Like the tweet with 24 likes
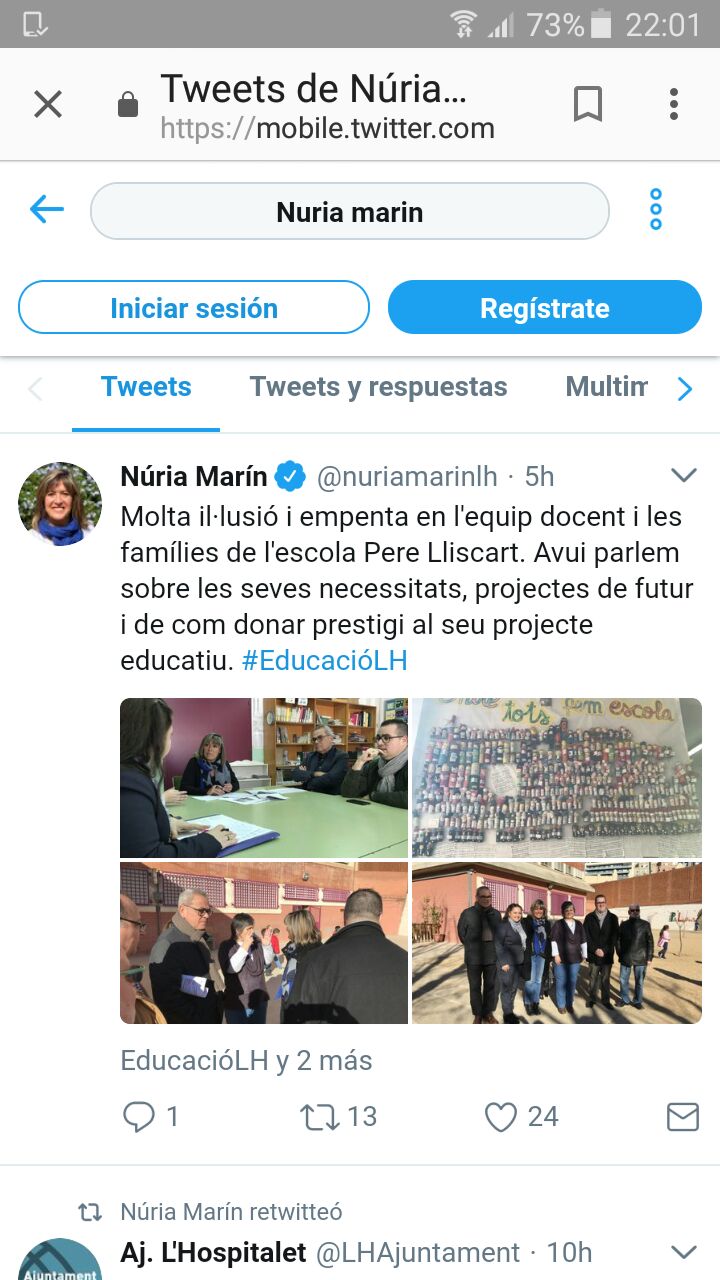Screen dimensions: 720x1280 pyautogui.click(x=500, y=1116)
